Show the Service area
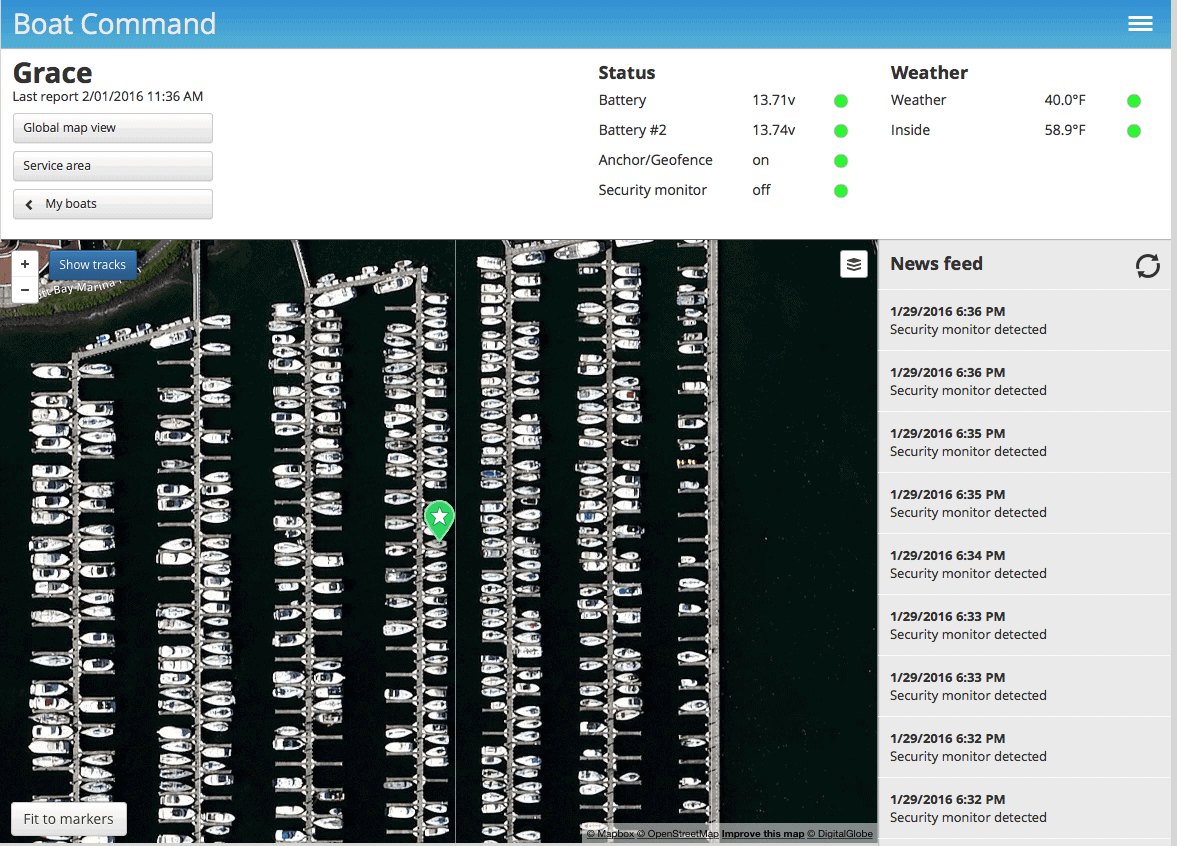Viewport: 1177px width, 846px height. [112, 166]
